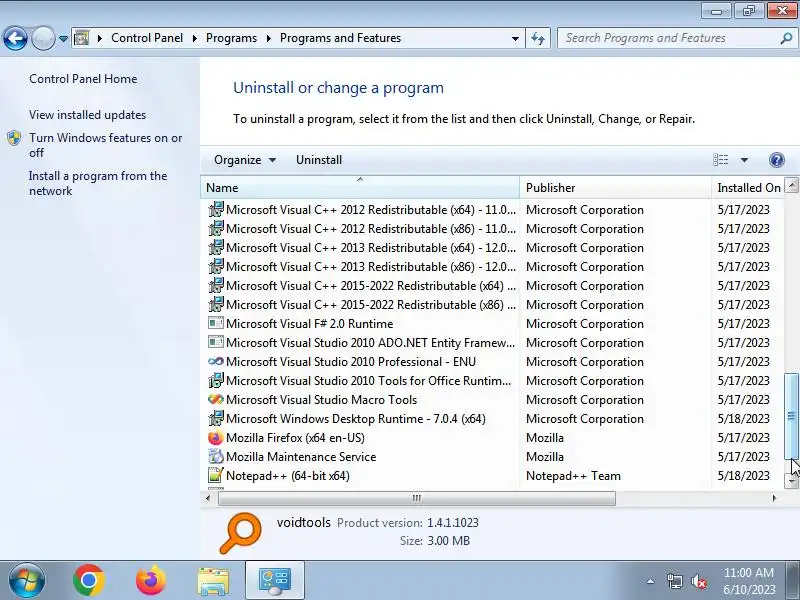Open the taskbar clock showing 11:00 AM

pyautogui.click(x=749, y=581)
